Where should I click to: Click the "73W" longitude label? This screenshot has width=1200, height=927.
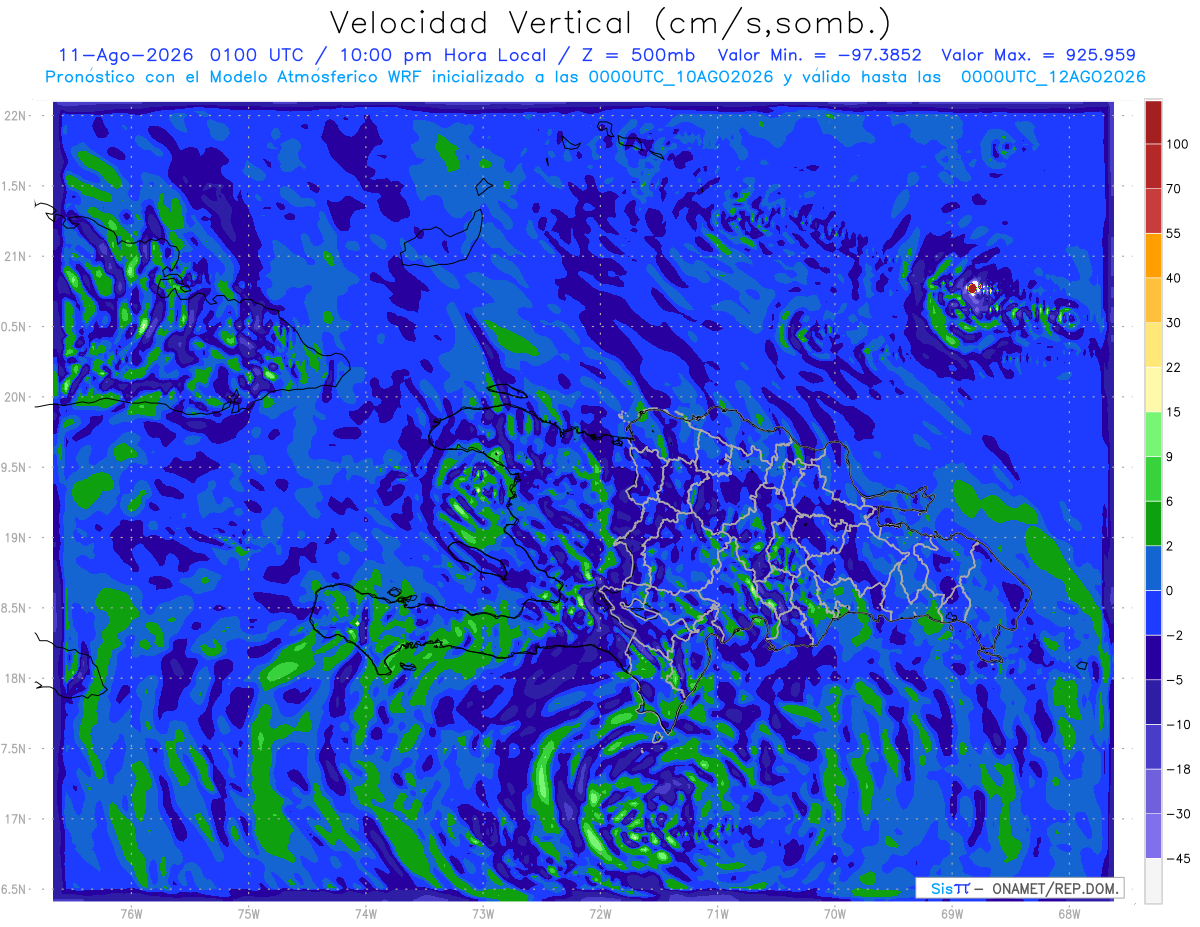[x=482, y=913]
